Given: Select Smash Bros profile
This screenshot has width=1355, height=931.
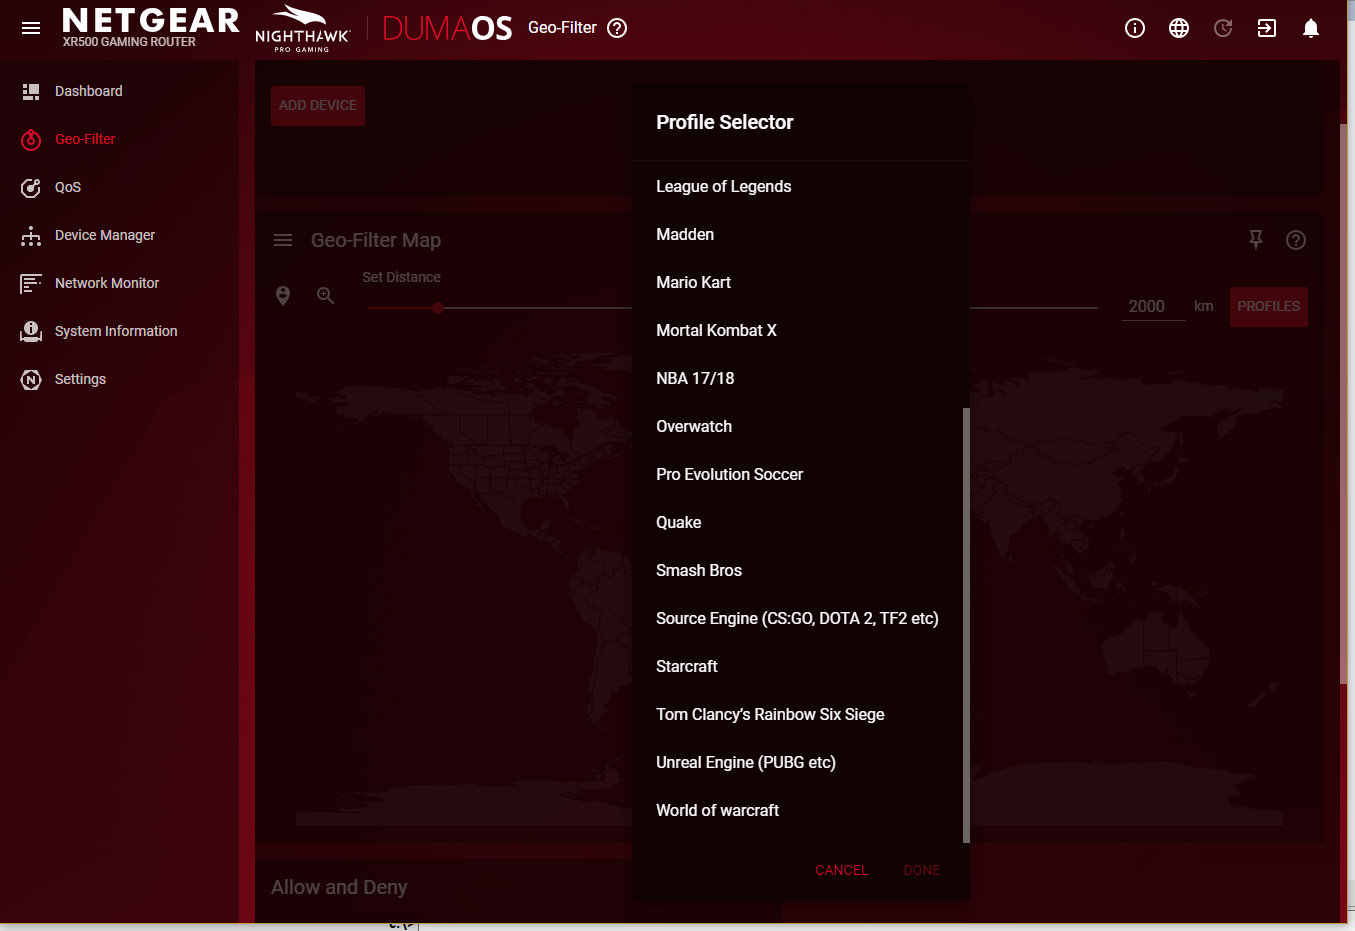Looking at the screenshot, I should point(797,570).
